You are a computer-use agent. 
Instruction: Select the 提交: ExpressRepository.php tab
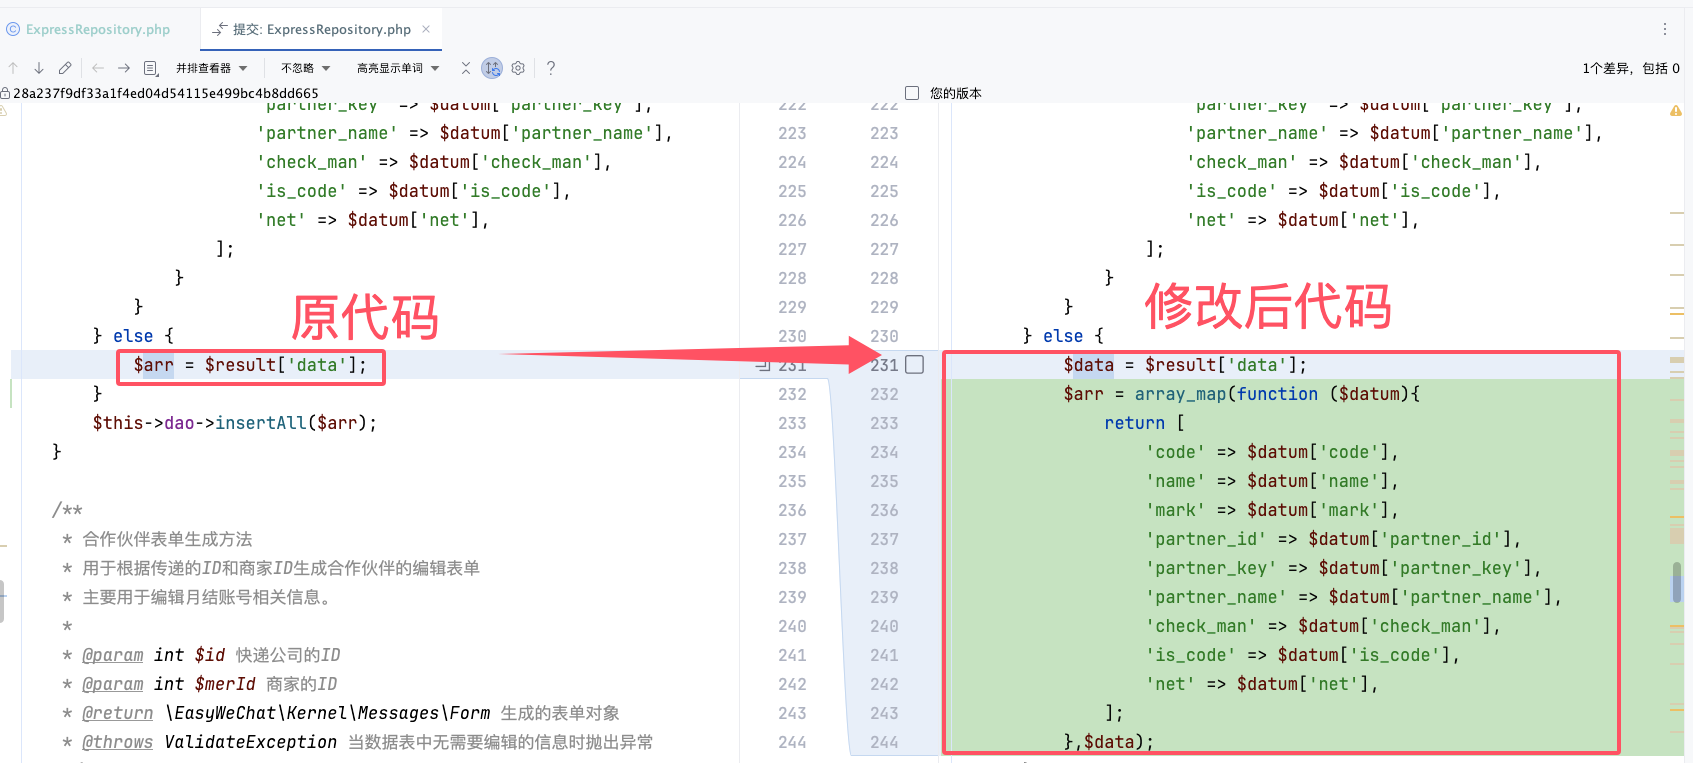pos(322,29)
